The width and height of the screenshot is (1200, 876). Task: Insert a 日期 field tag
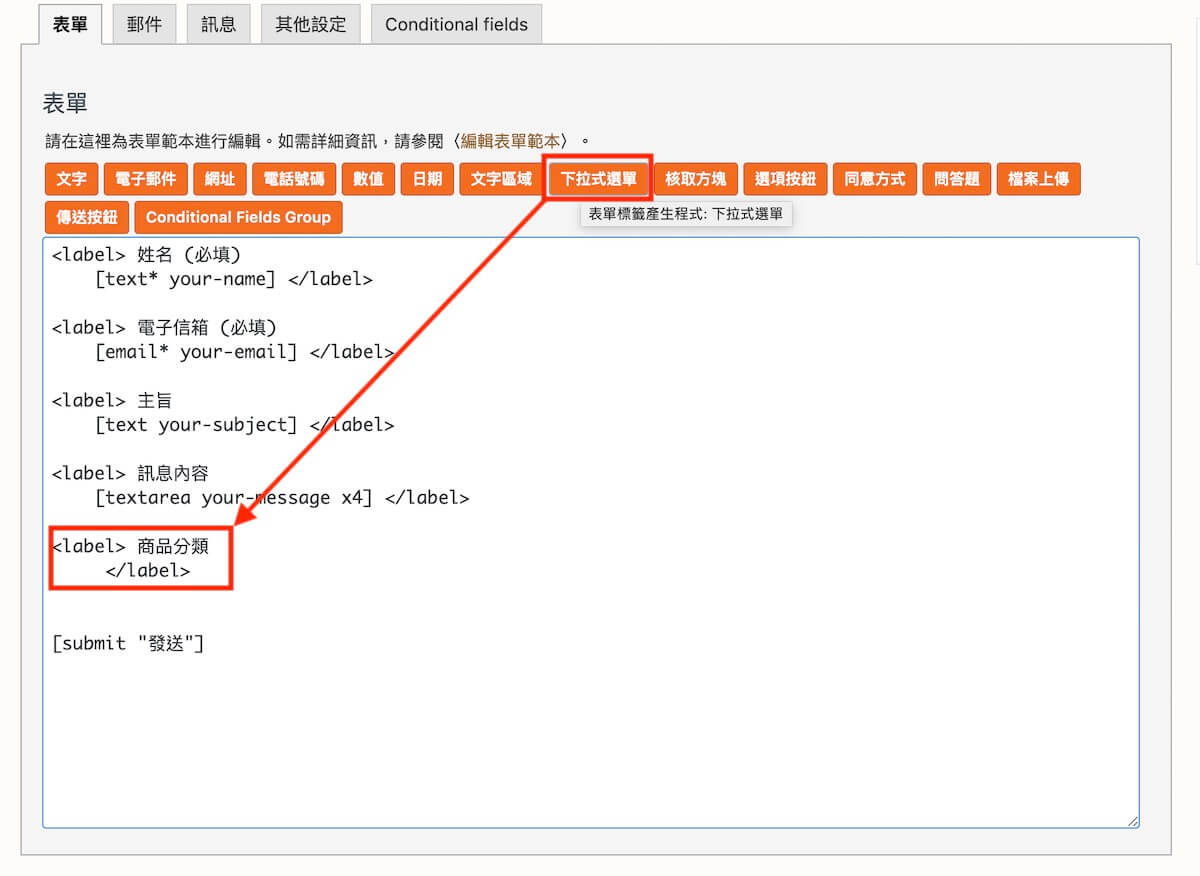[x=427, y=179]
